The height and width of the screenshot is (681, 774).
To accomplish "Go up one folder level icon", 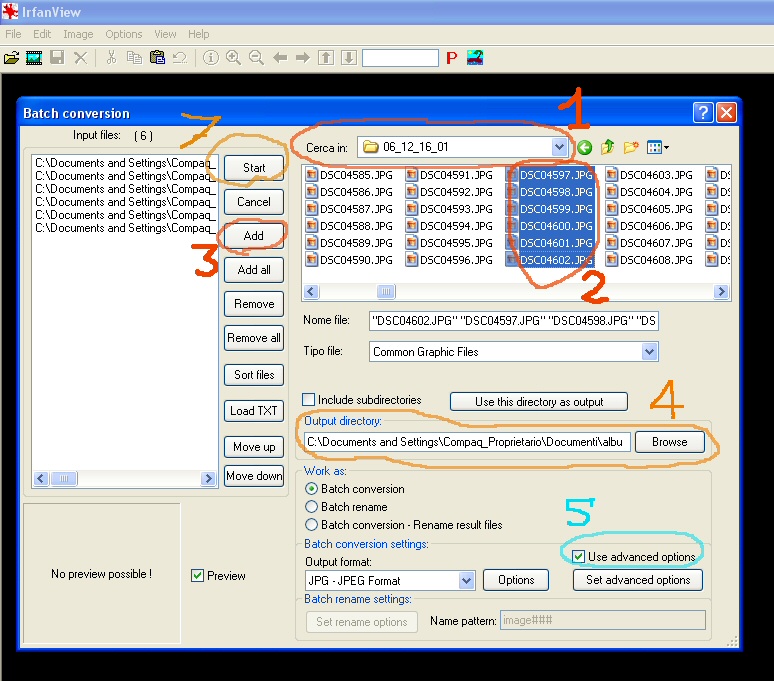I will click(608, 148).
